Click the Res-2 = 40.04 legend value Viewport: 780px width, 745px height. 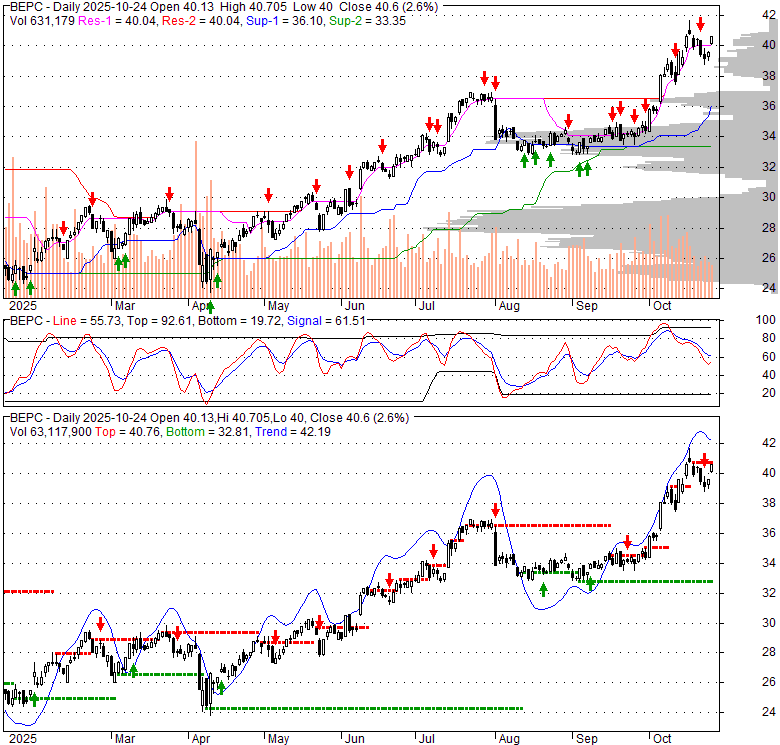tap(200, 21)
